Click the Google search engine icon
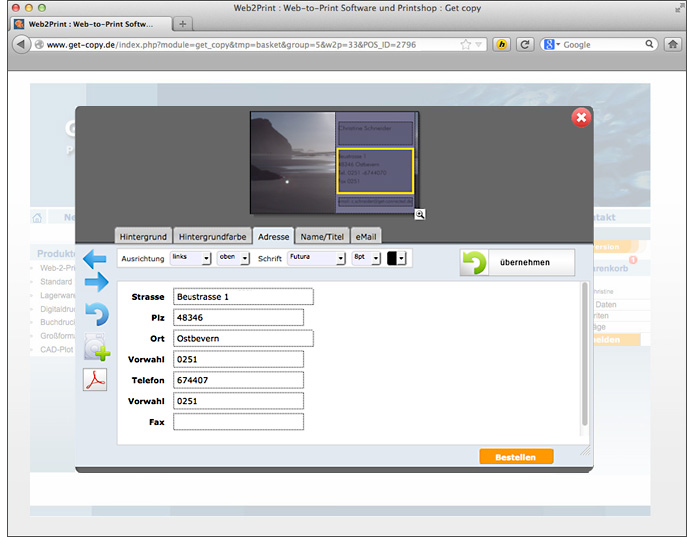Screen dimensions: 690x537 tap(549, 44)
